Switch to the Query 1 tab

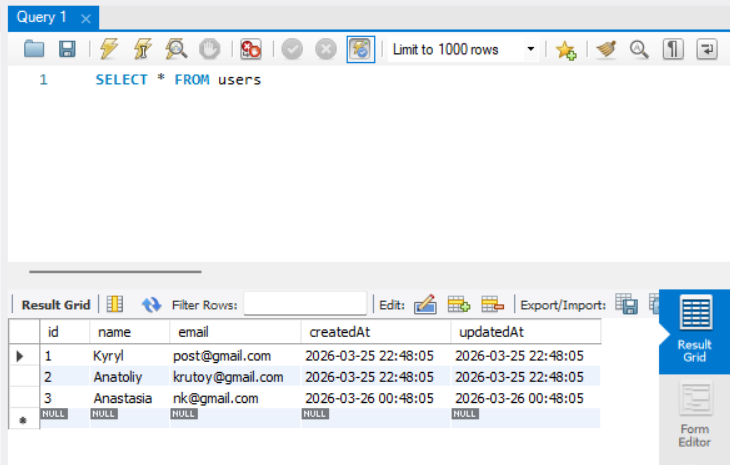tap(42, 17)
